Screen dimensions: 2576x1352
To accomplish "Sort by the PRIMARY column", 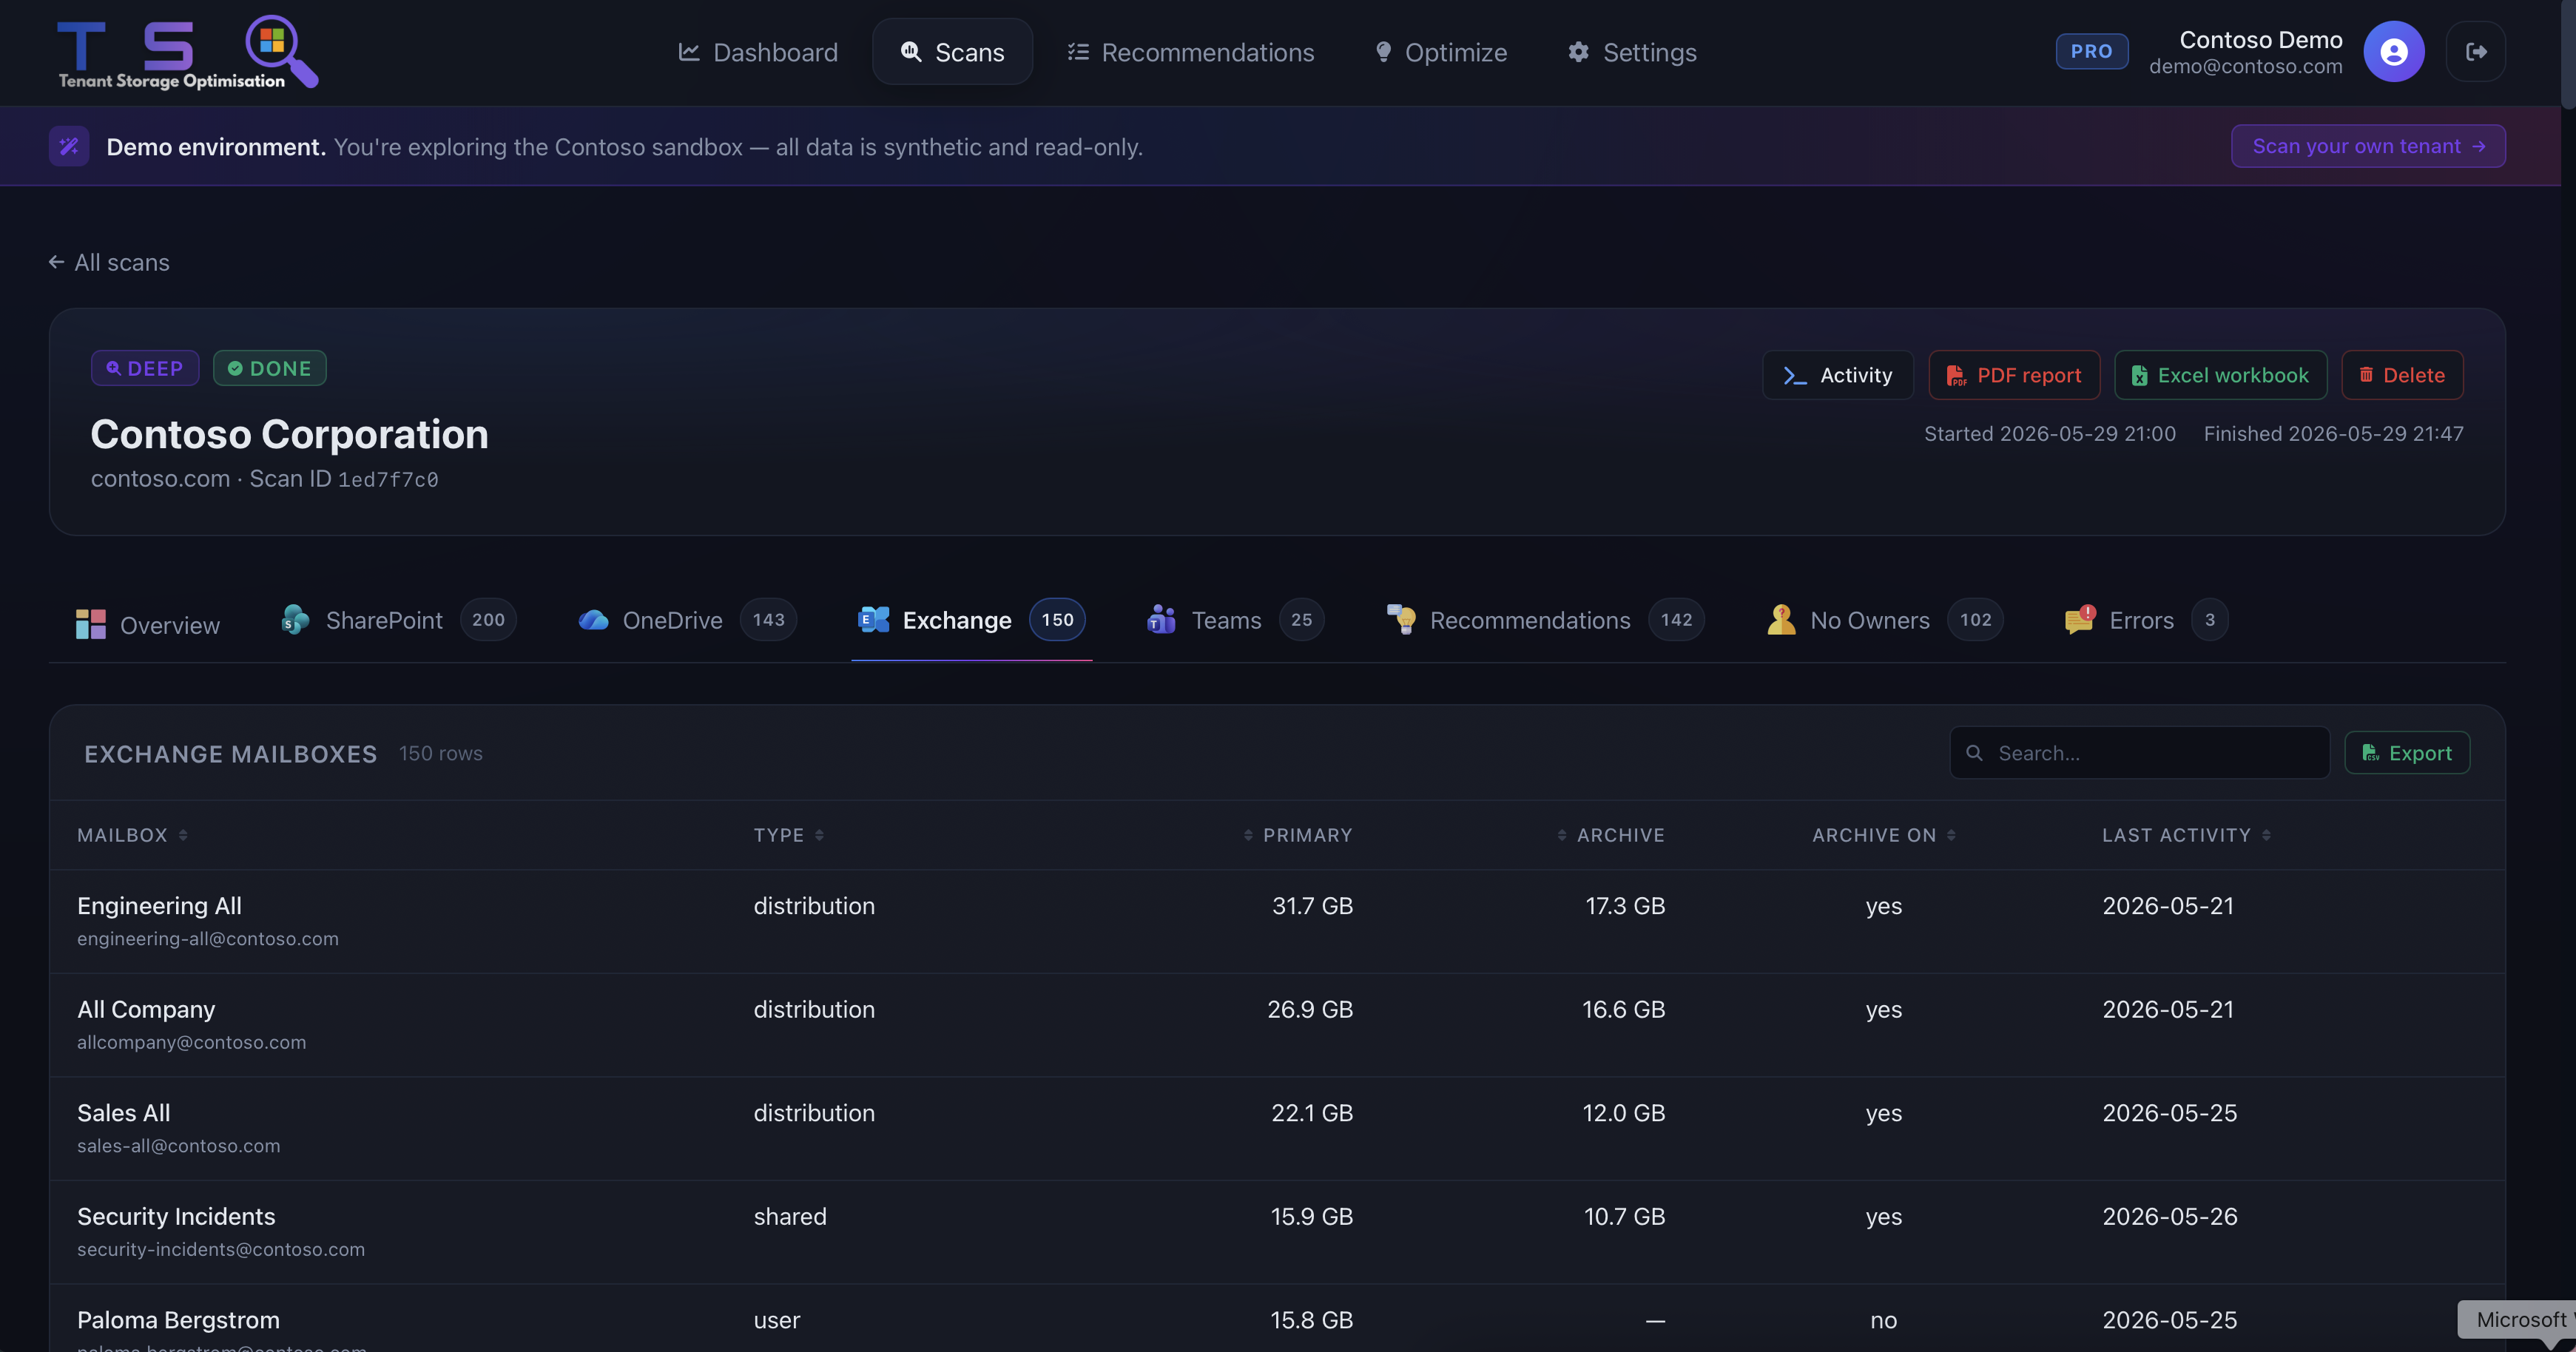I will pos(1297,835).
